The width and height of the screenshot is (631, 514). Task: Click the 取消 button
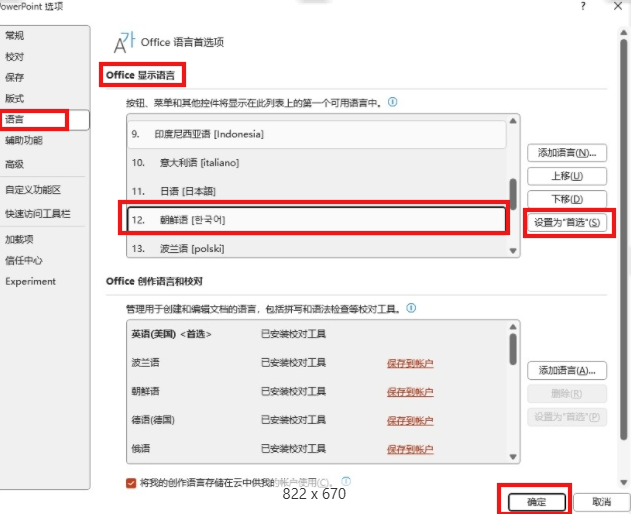tap(602, 502)
